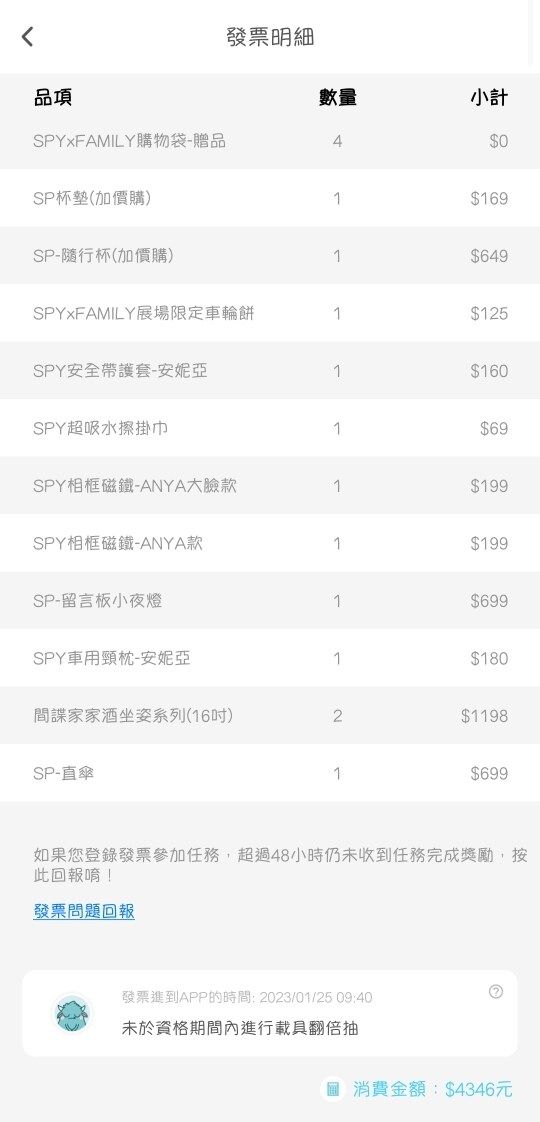Select the SP-直傘 item row
Screen dimensions: 540x1122
270,773
